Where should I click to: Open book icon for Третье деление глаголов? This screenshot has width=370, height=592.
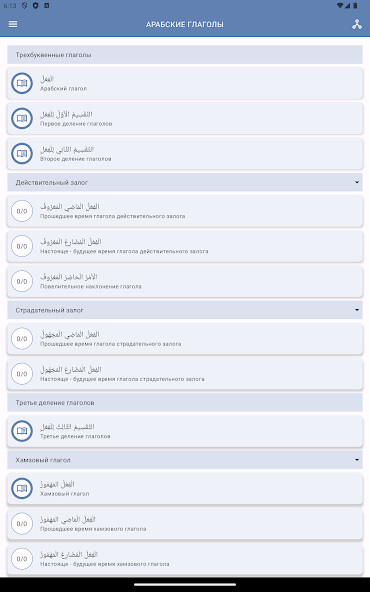click(22, 431)
